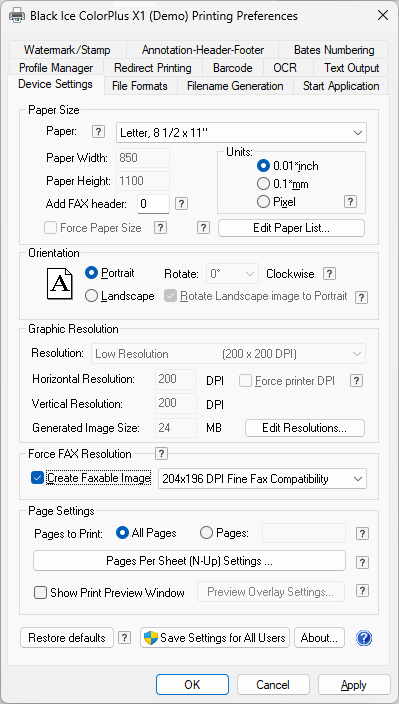Click Edit Resolutions button
This screenshot has height=704, width=399.
click(x=305, y=428)
